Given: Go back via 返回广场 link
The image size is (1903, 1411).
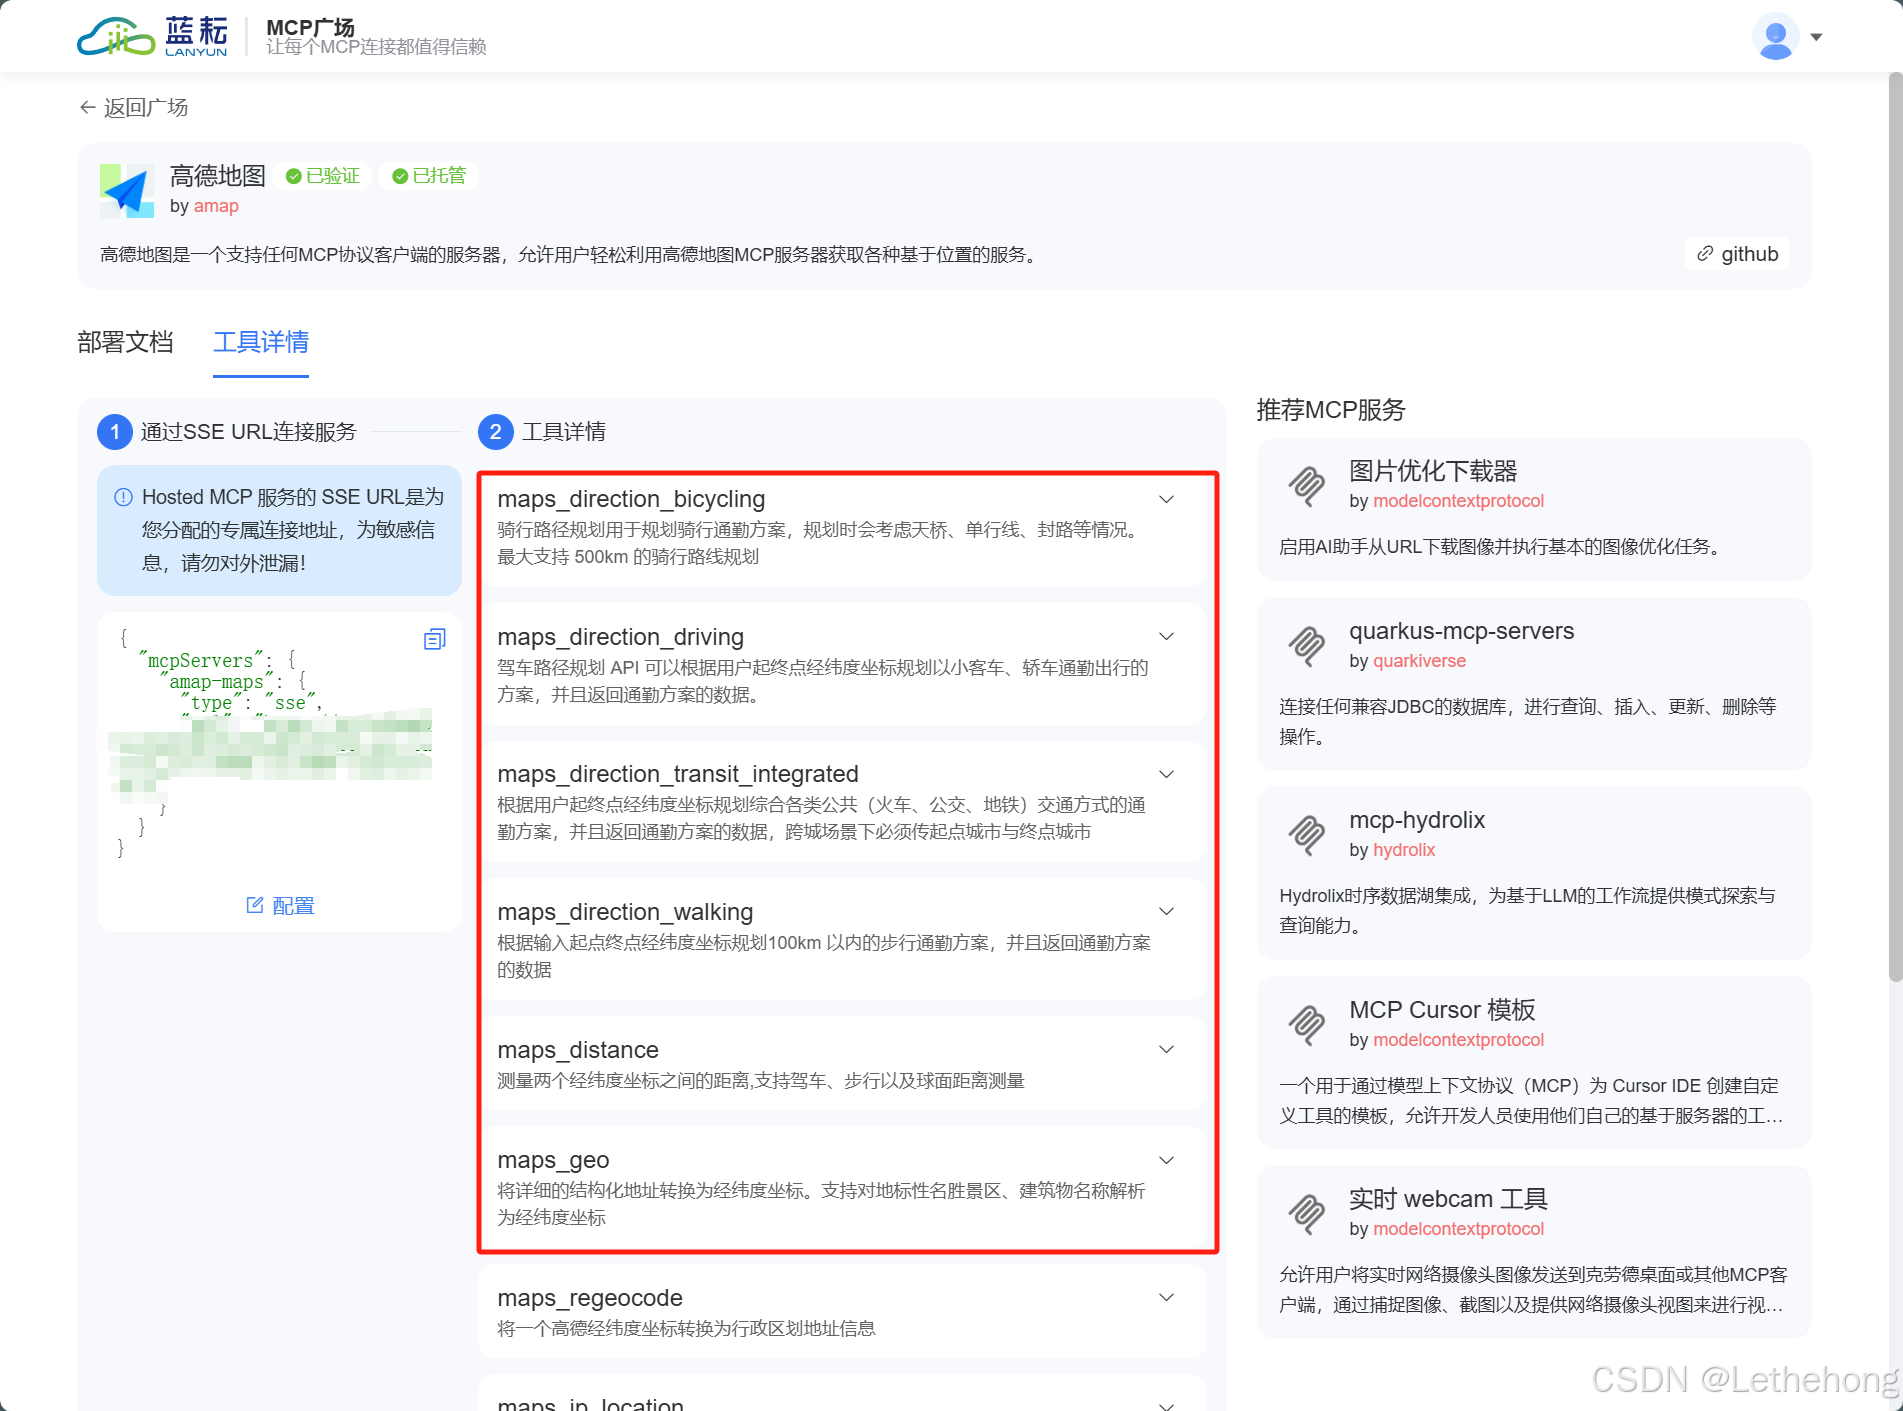Looking at the screenshot, I should click(x=133, y=107).
